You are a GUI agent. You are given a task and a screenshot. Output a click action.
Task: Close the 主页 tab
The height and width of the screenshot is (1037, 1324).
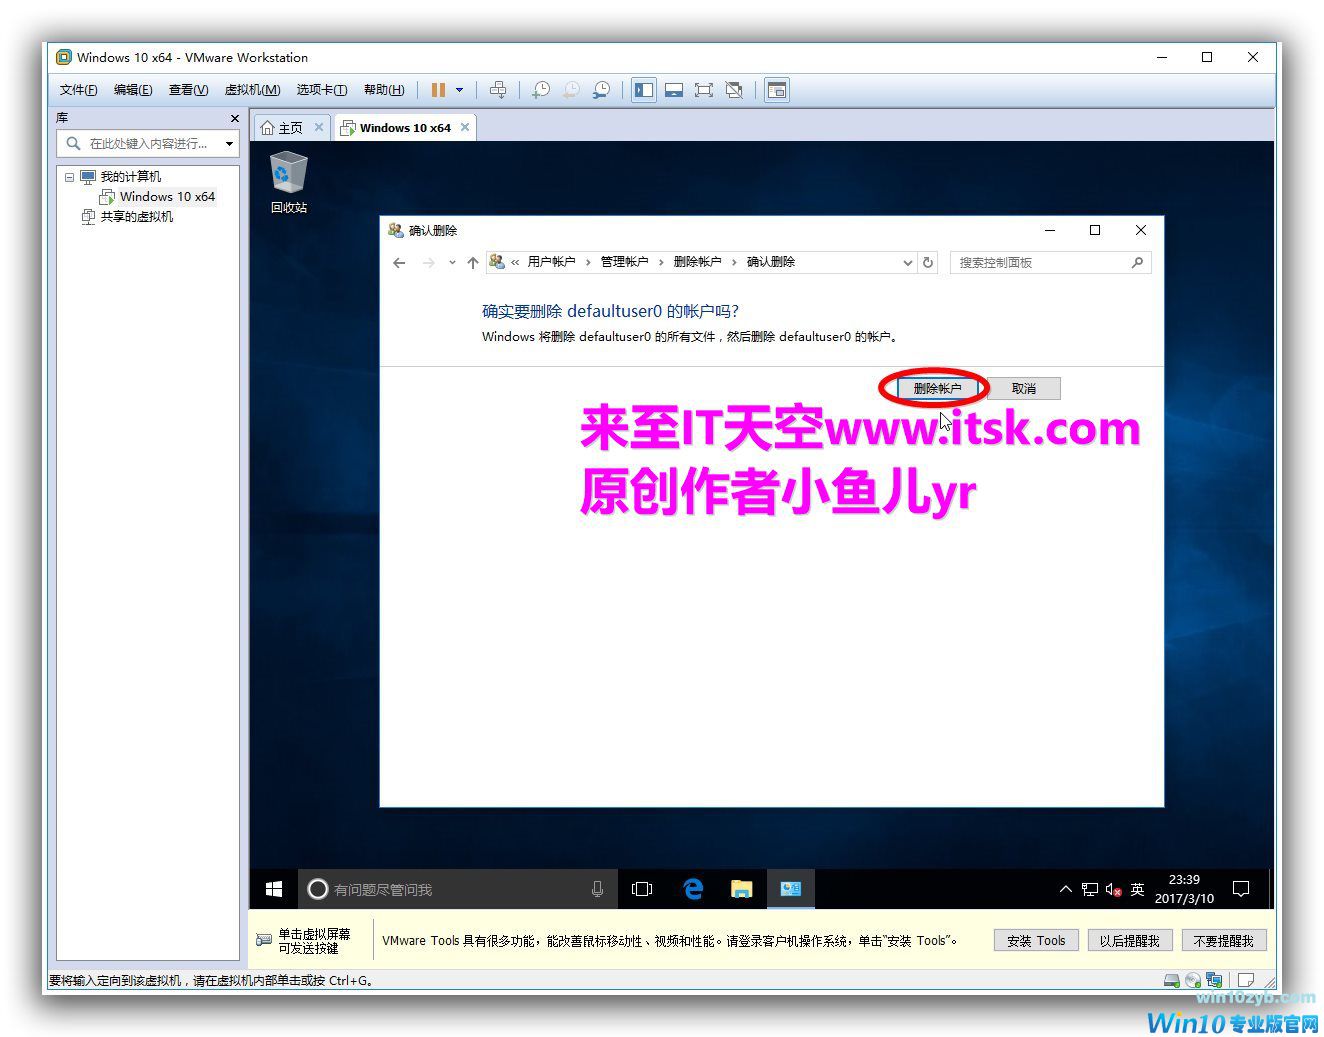[319, 127]
